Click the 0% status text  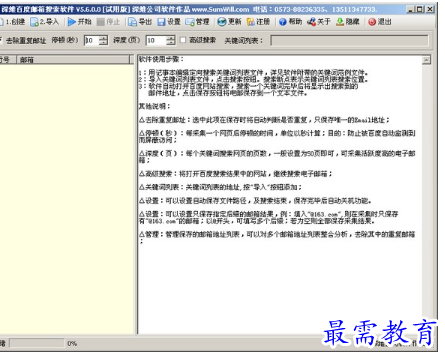72,343
